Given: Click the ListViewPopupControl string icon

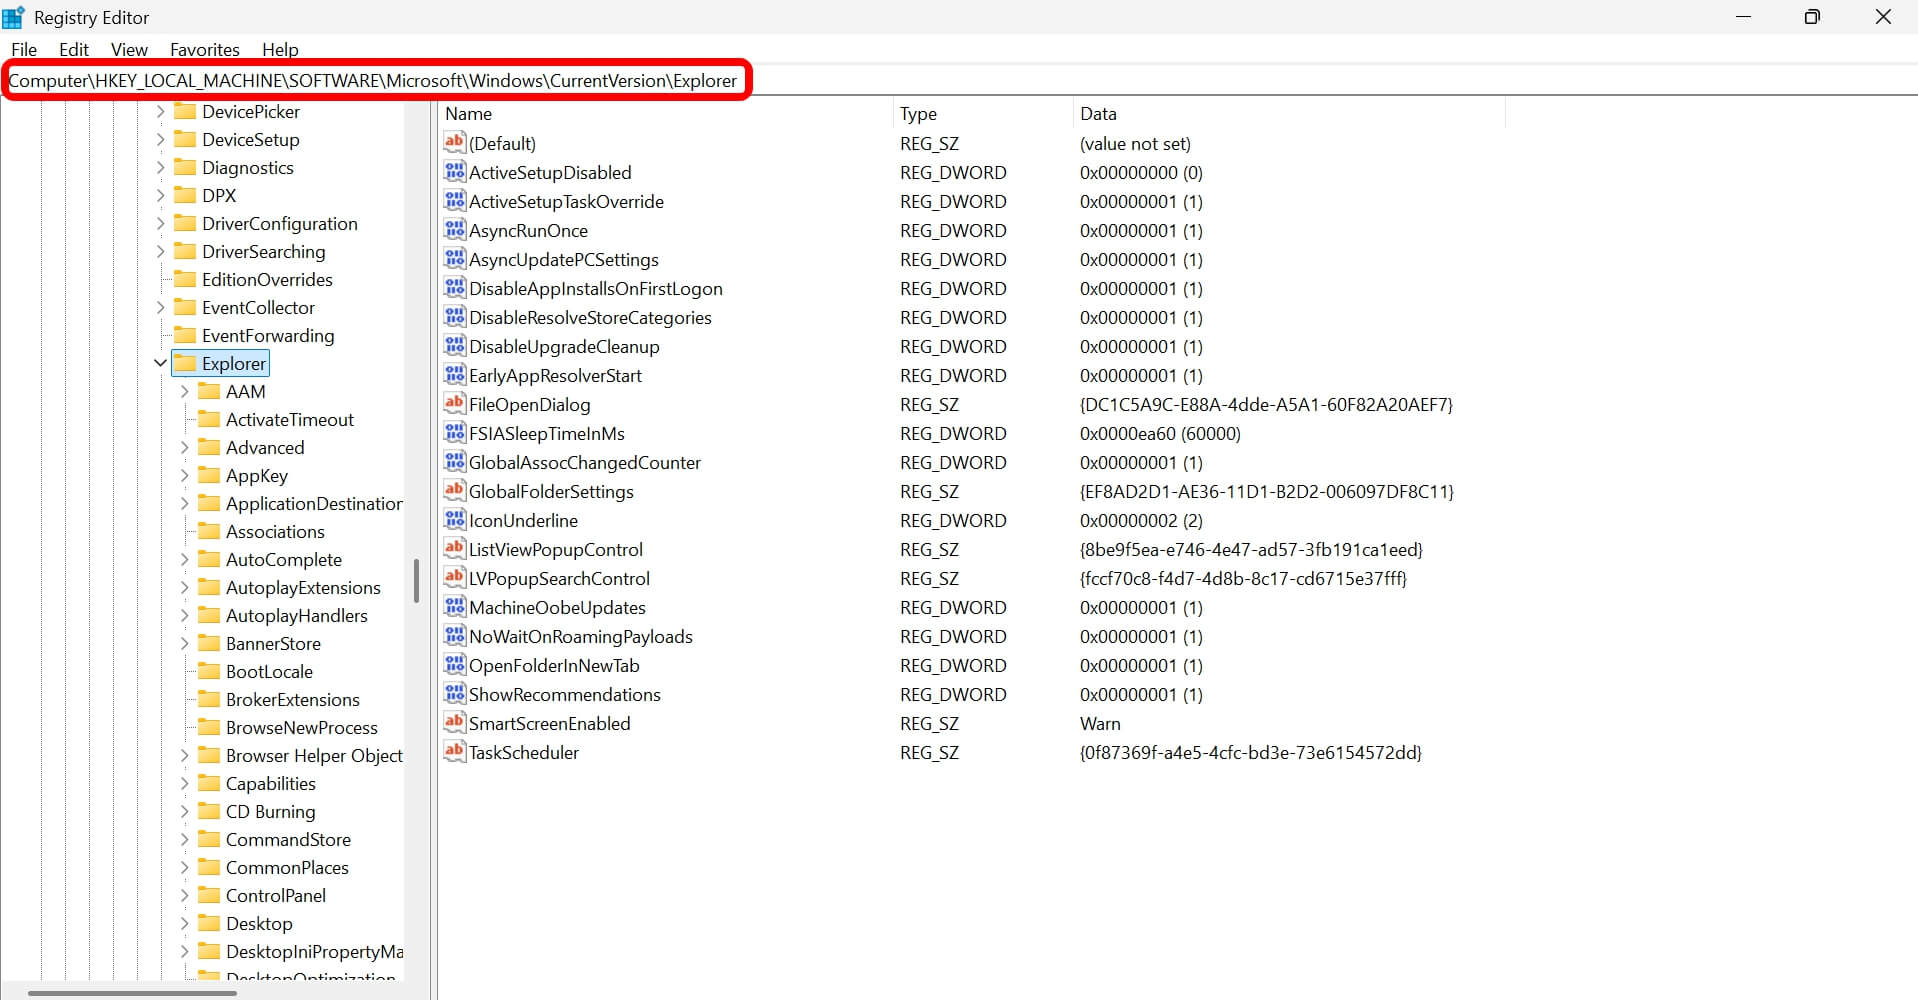Looking at the screenshot, I should click(455, 548).
